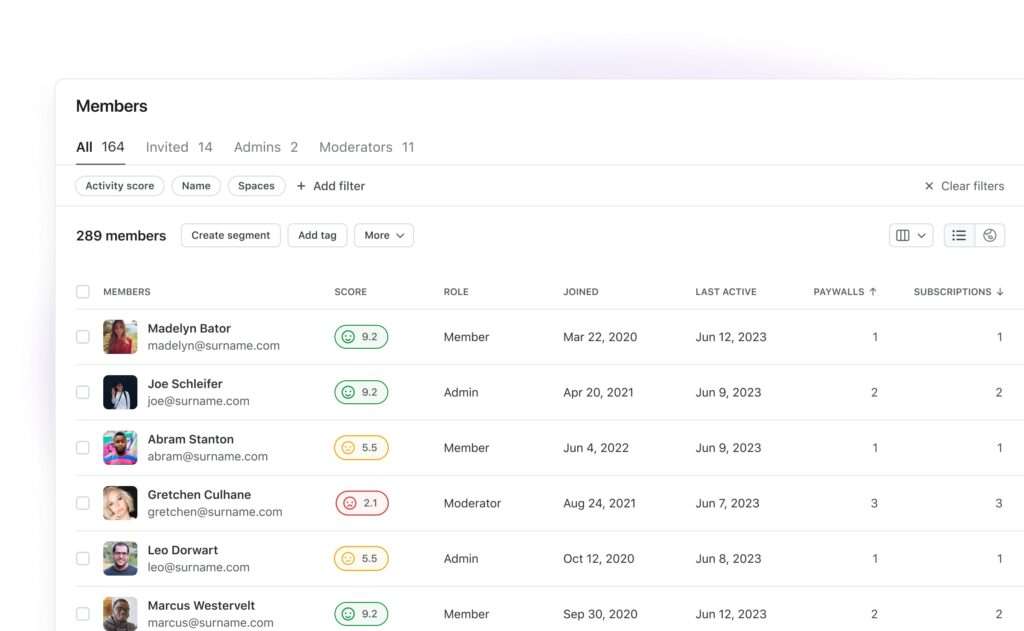Open the More dropdown menu

384,235
